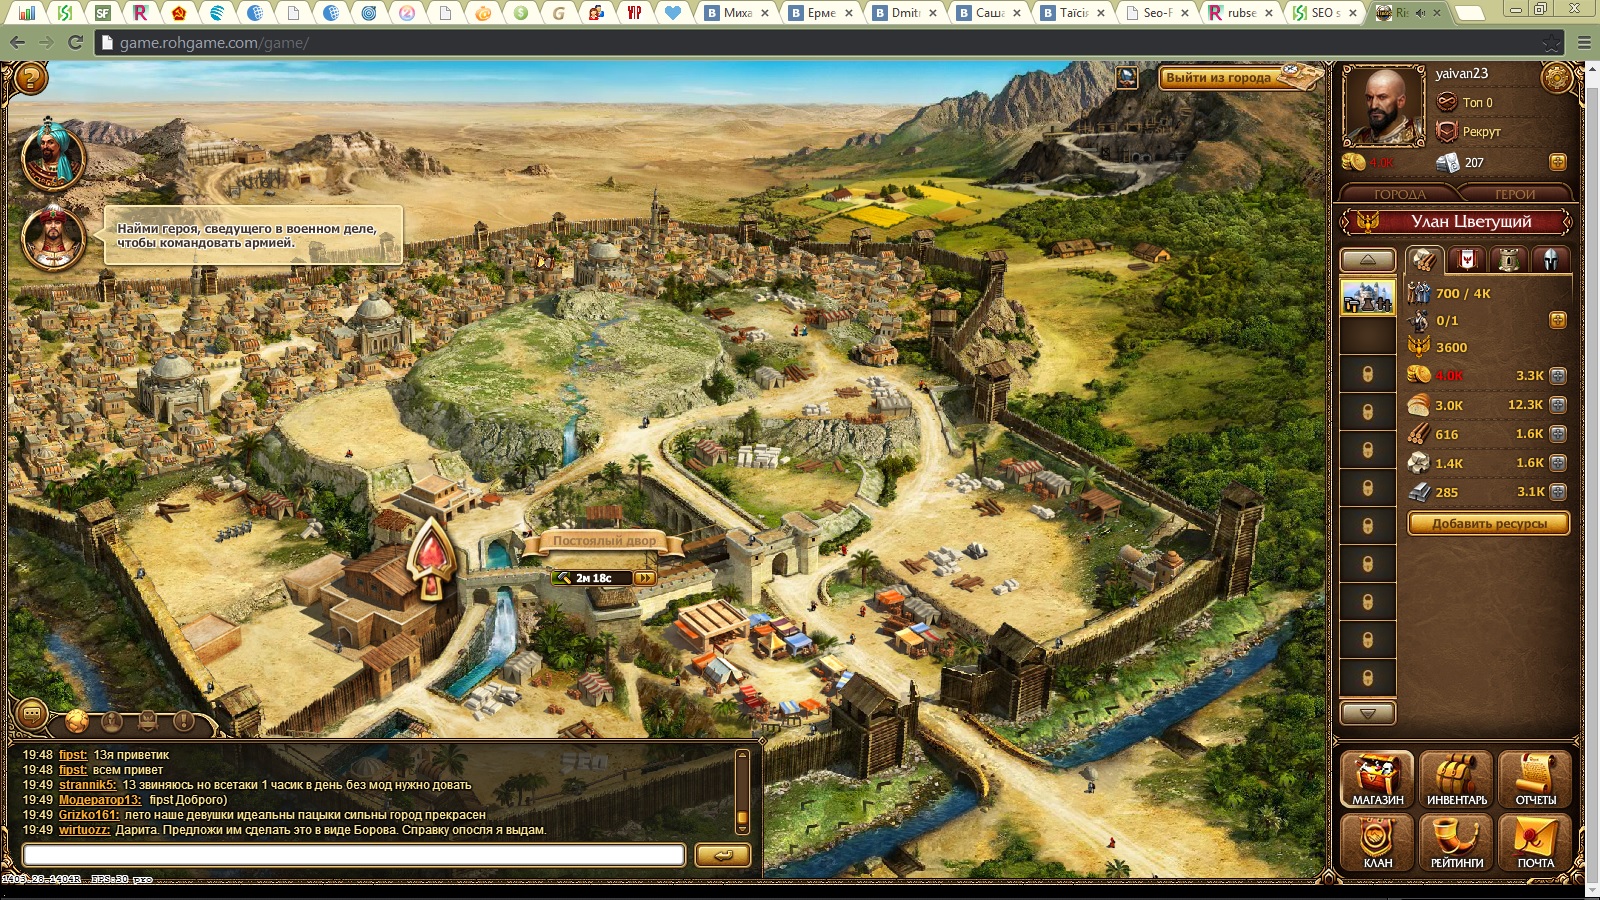Open the ИНВЕНТАРЬ inventory
Viewport: 1600px width, 900px height.
coord(1457,779)
